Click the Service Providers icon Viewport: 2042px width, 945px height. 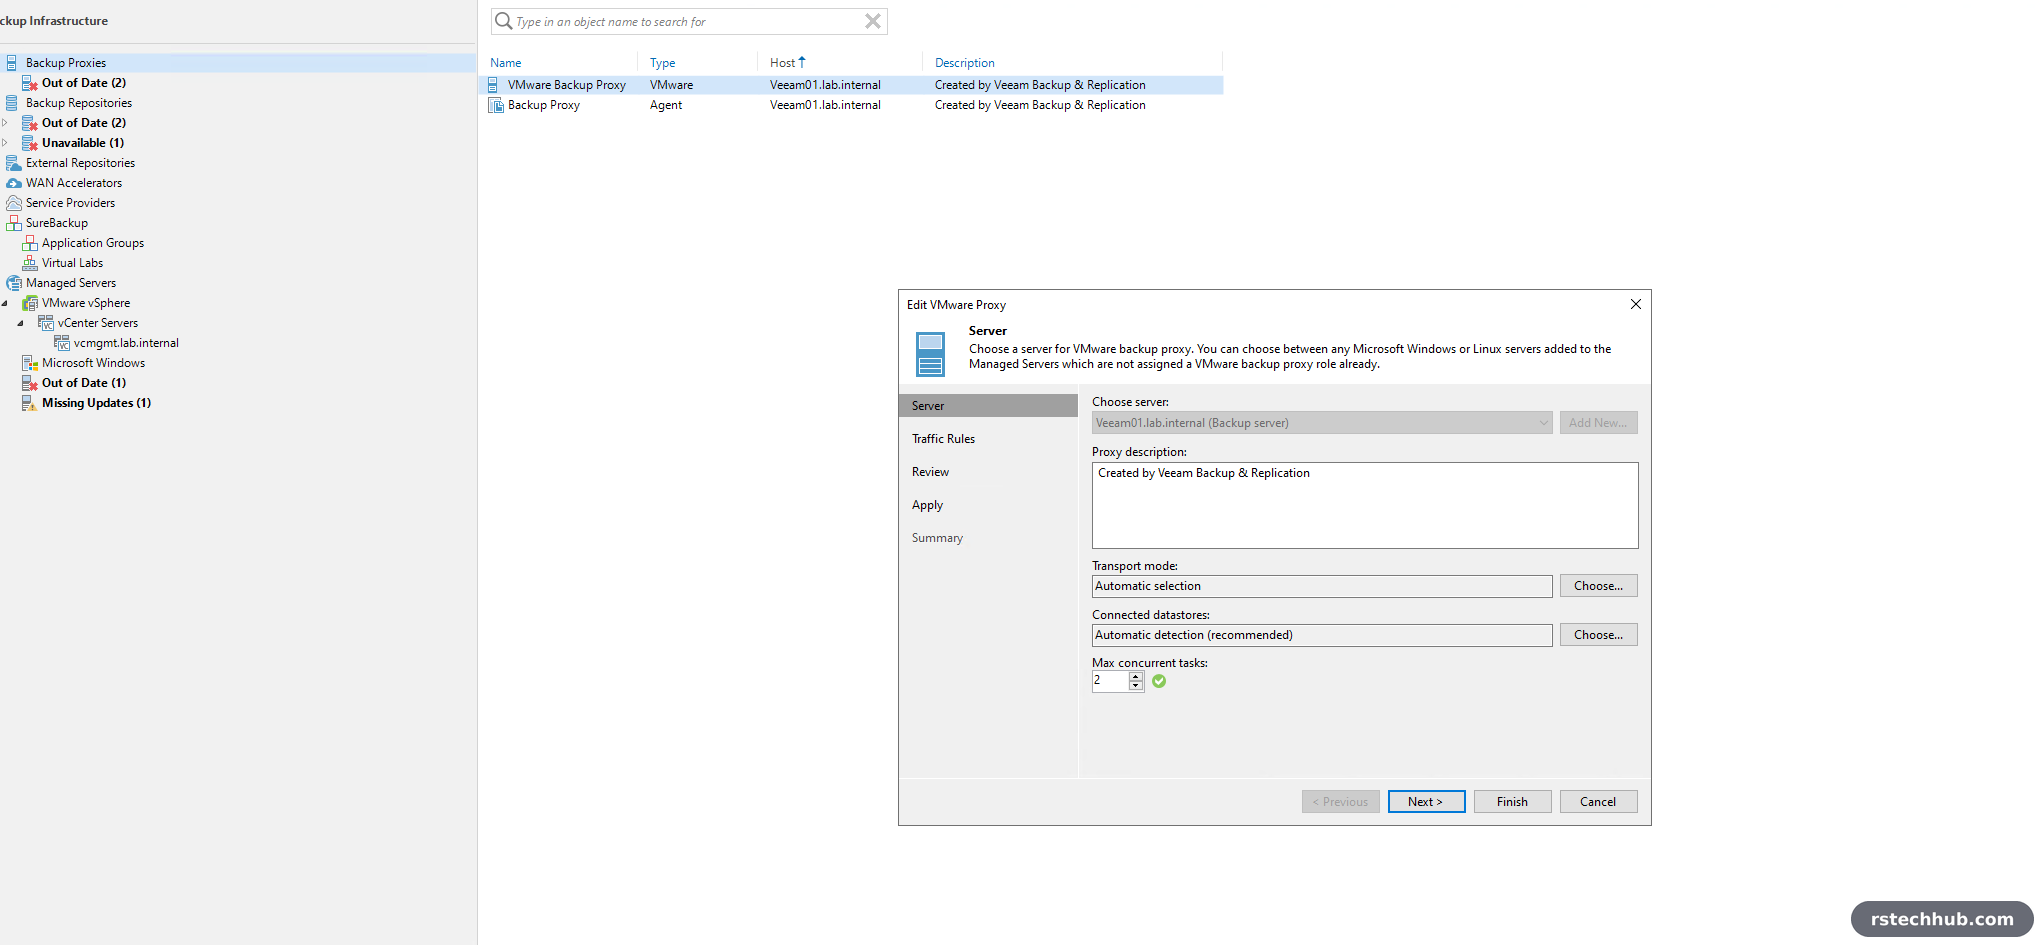click(x=13, y=203)
